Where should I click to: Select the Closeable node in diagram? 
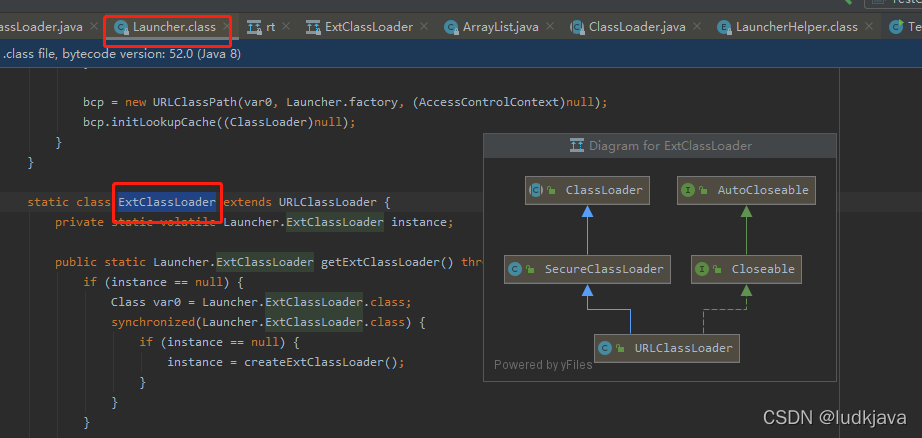[746, 269]
